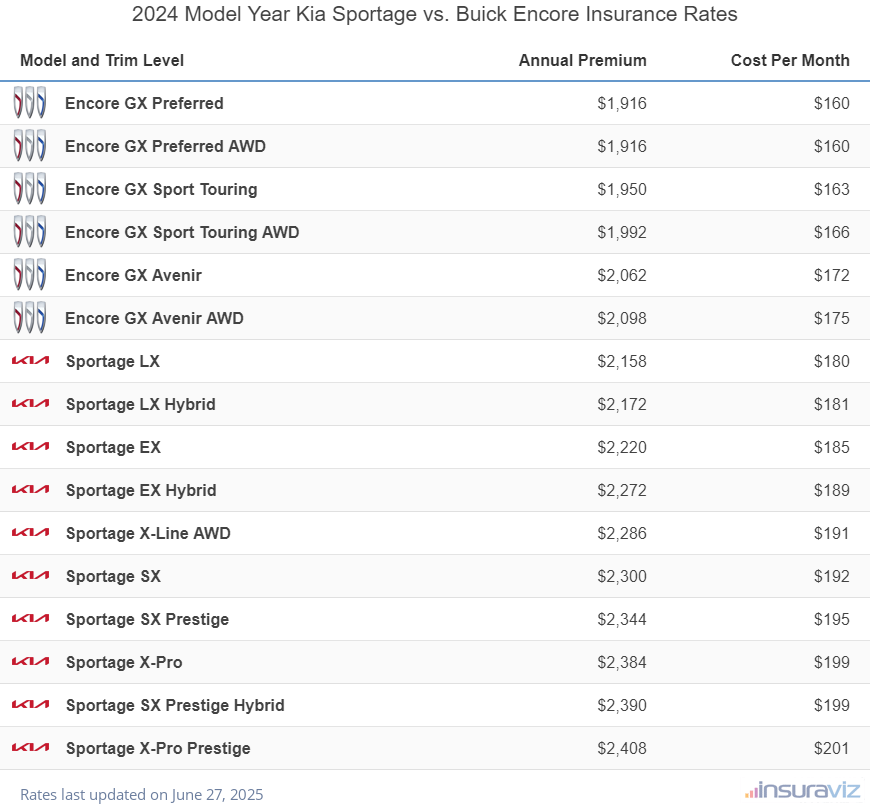Screen dimensions: 870x810
Task: Click the Kia logo beside Sportage EX Hybrid
Action: pos(31,489)
